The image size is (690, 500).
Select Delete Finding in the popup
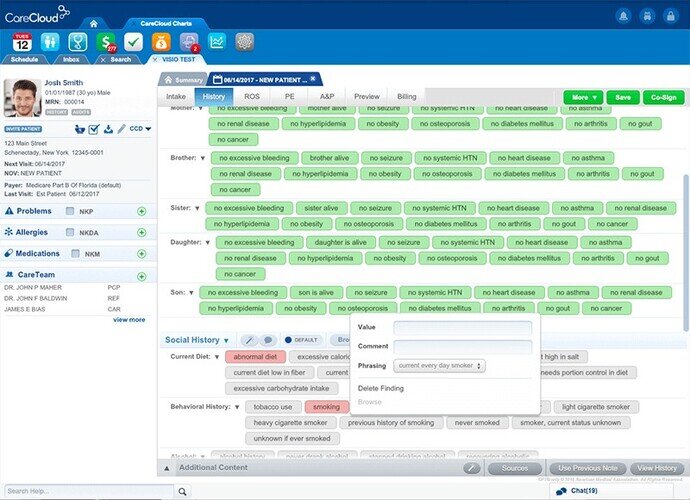tap(381, 388)
